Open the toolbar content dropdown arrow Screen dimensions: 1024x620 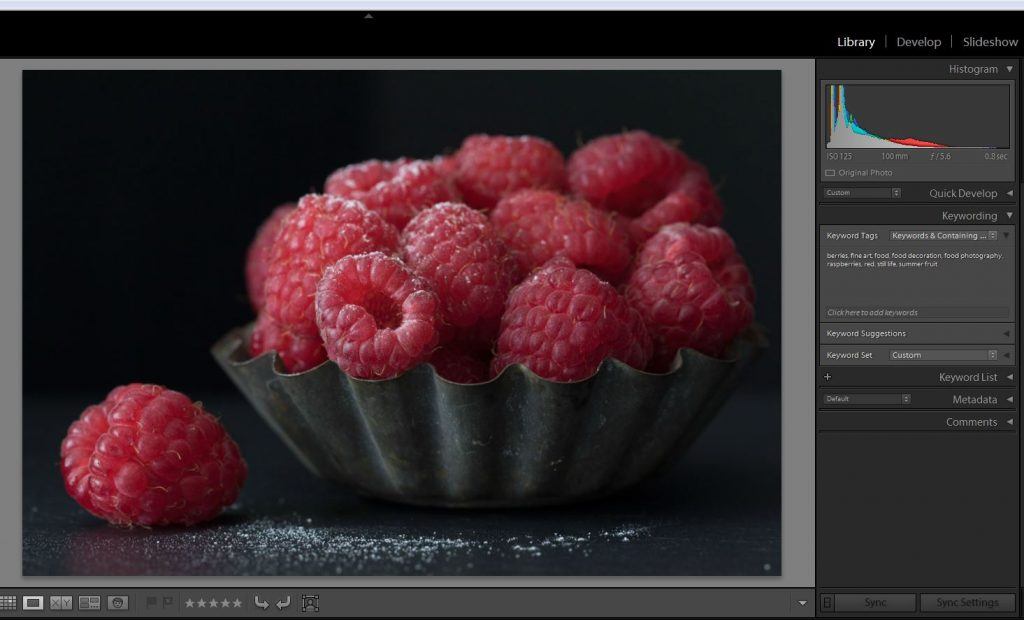[x=802, y=603]
